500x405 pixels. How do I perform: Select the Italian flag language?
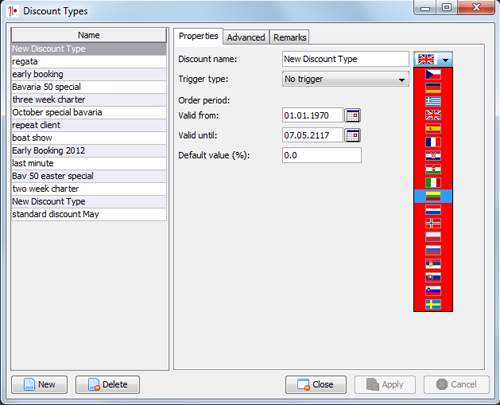pos(433,183)
